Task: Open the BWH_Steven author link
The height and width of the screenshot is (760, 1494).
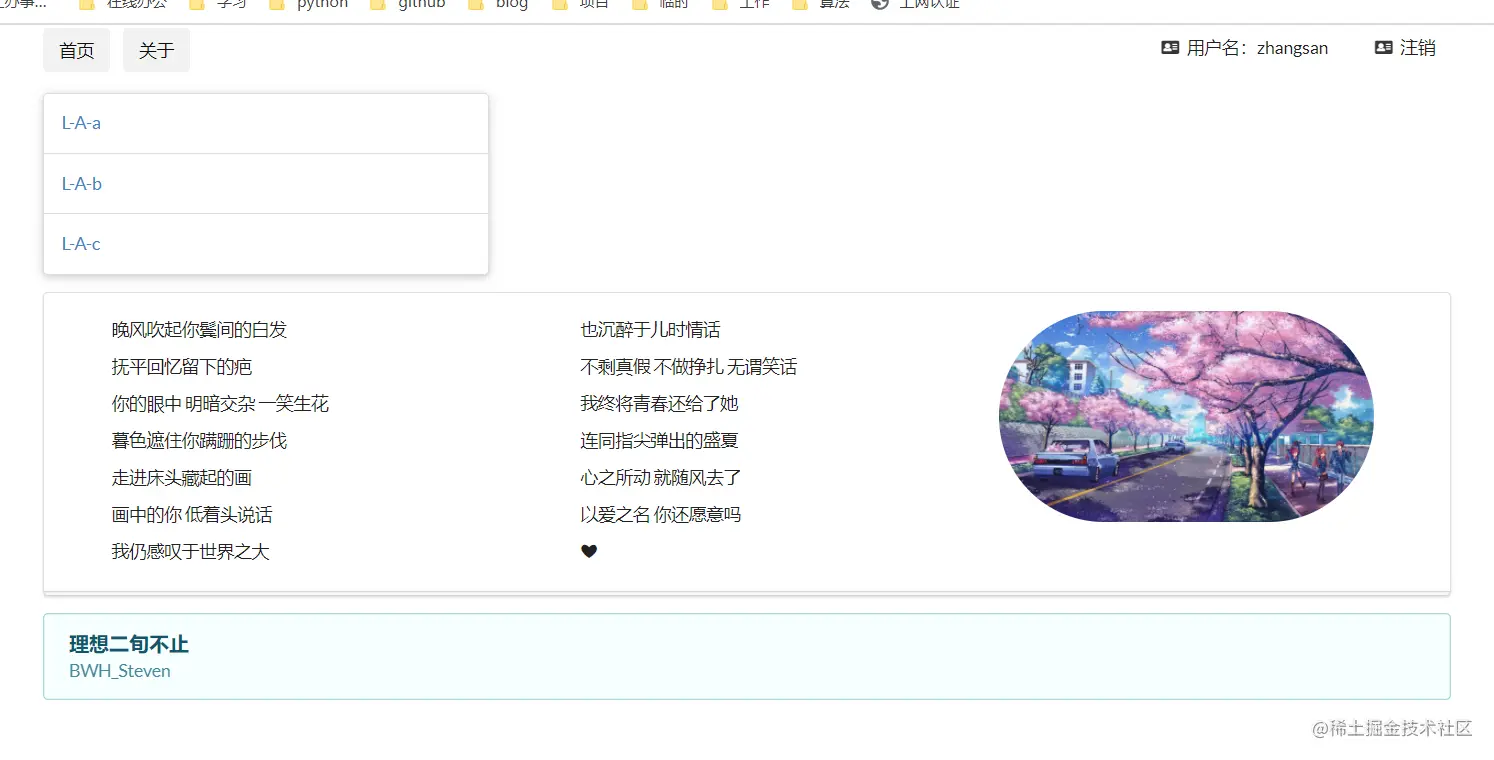Action: pos(119,671)
